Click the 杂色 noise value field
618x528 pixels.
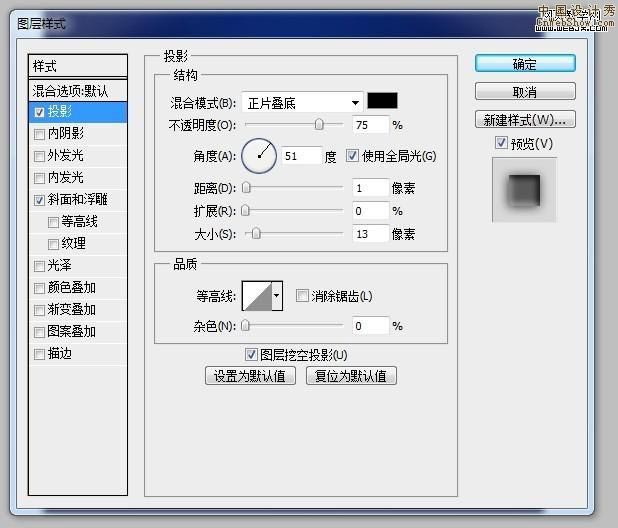coord(370,326)
